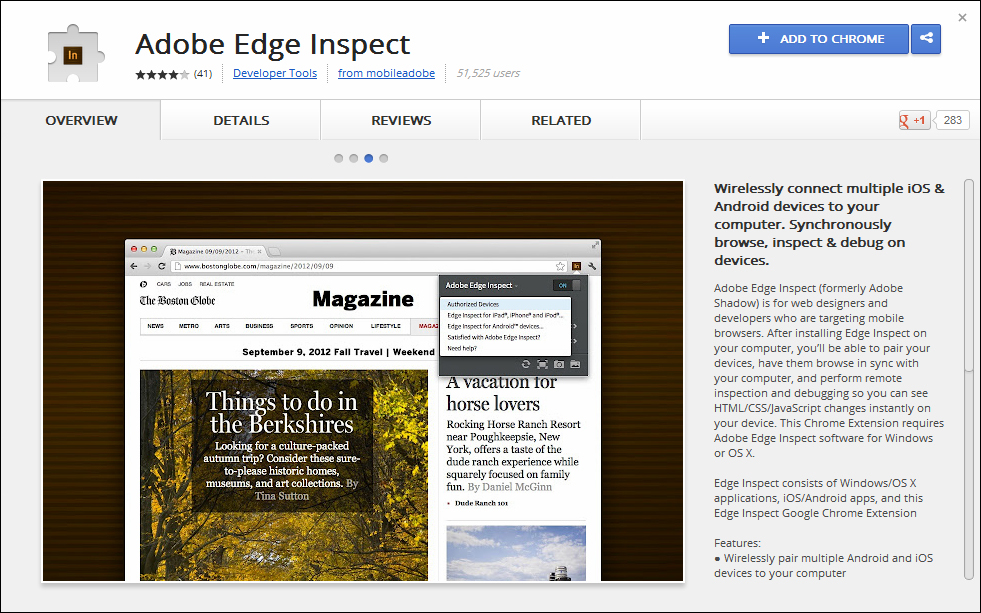Click the reload icon in the screenshot's browser
Screen dimensions: 981x613
click(161, 266)
